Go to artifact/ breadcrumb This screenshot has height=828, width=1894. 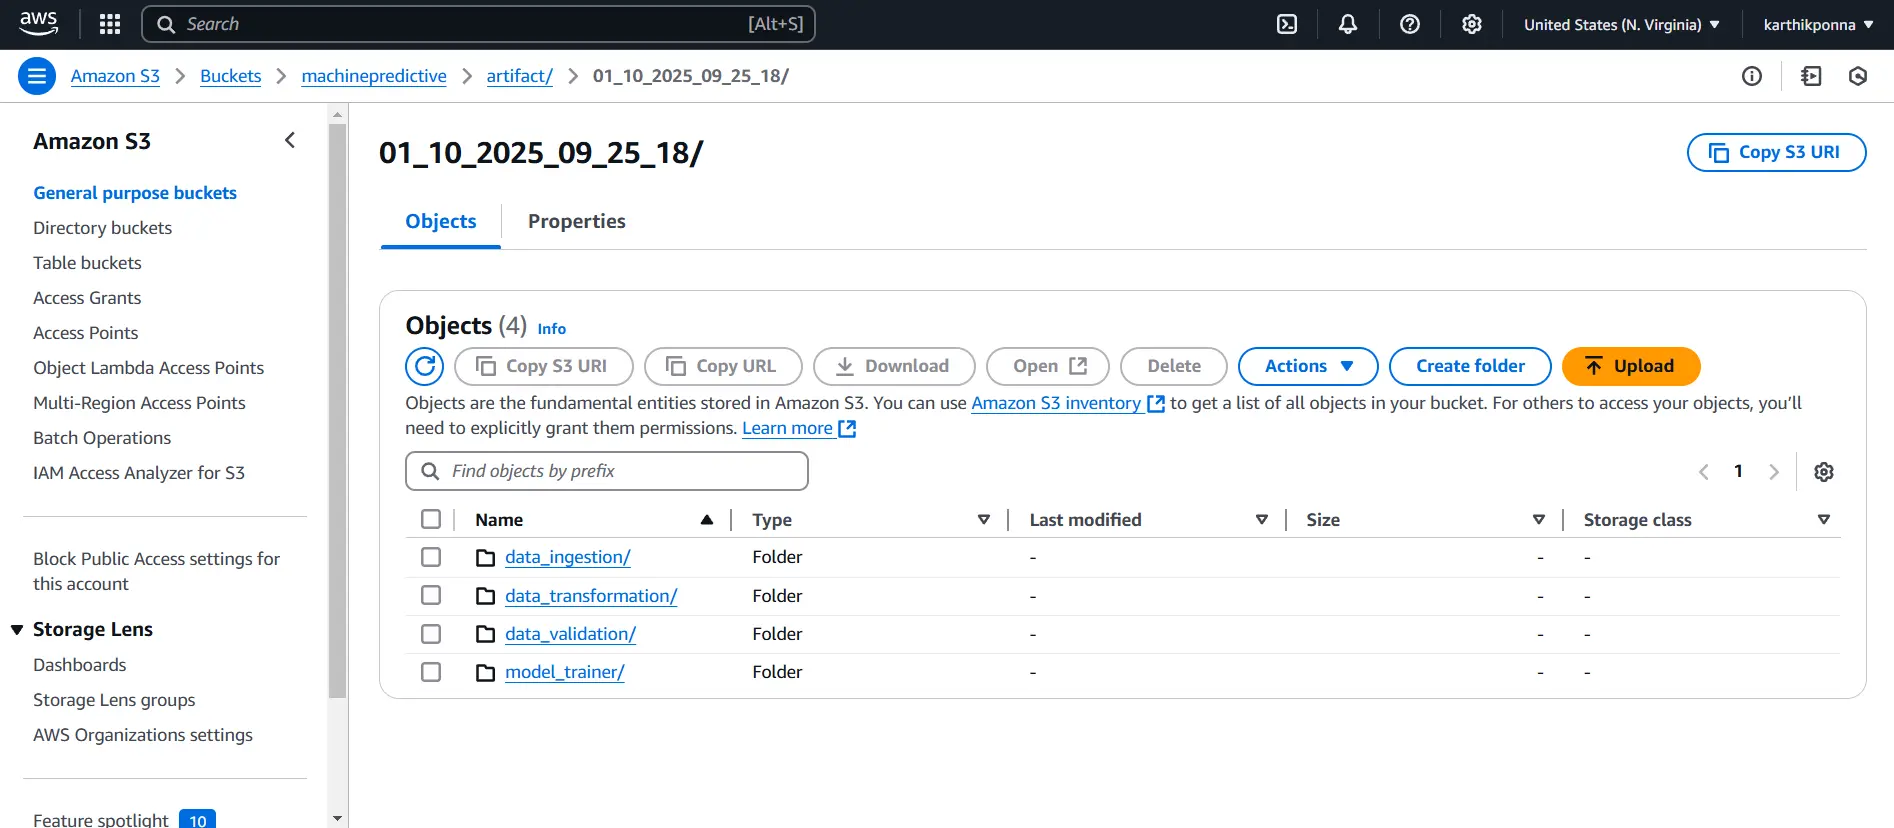[x=519, y=76]
